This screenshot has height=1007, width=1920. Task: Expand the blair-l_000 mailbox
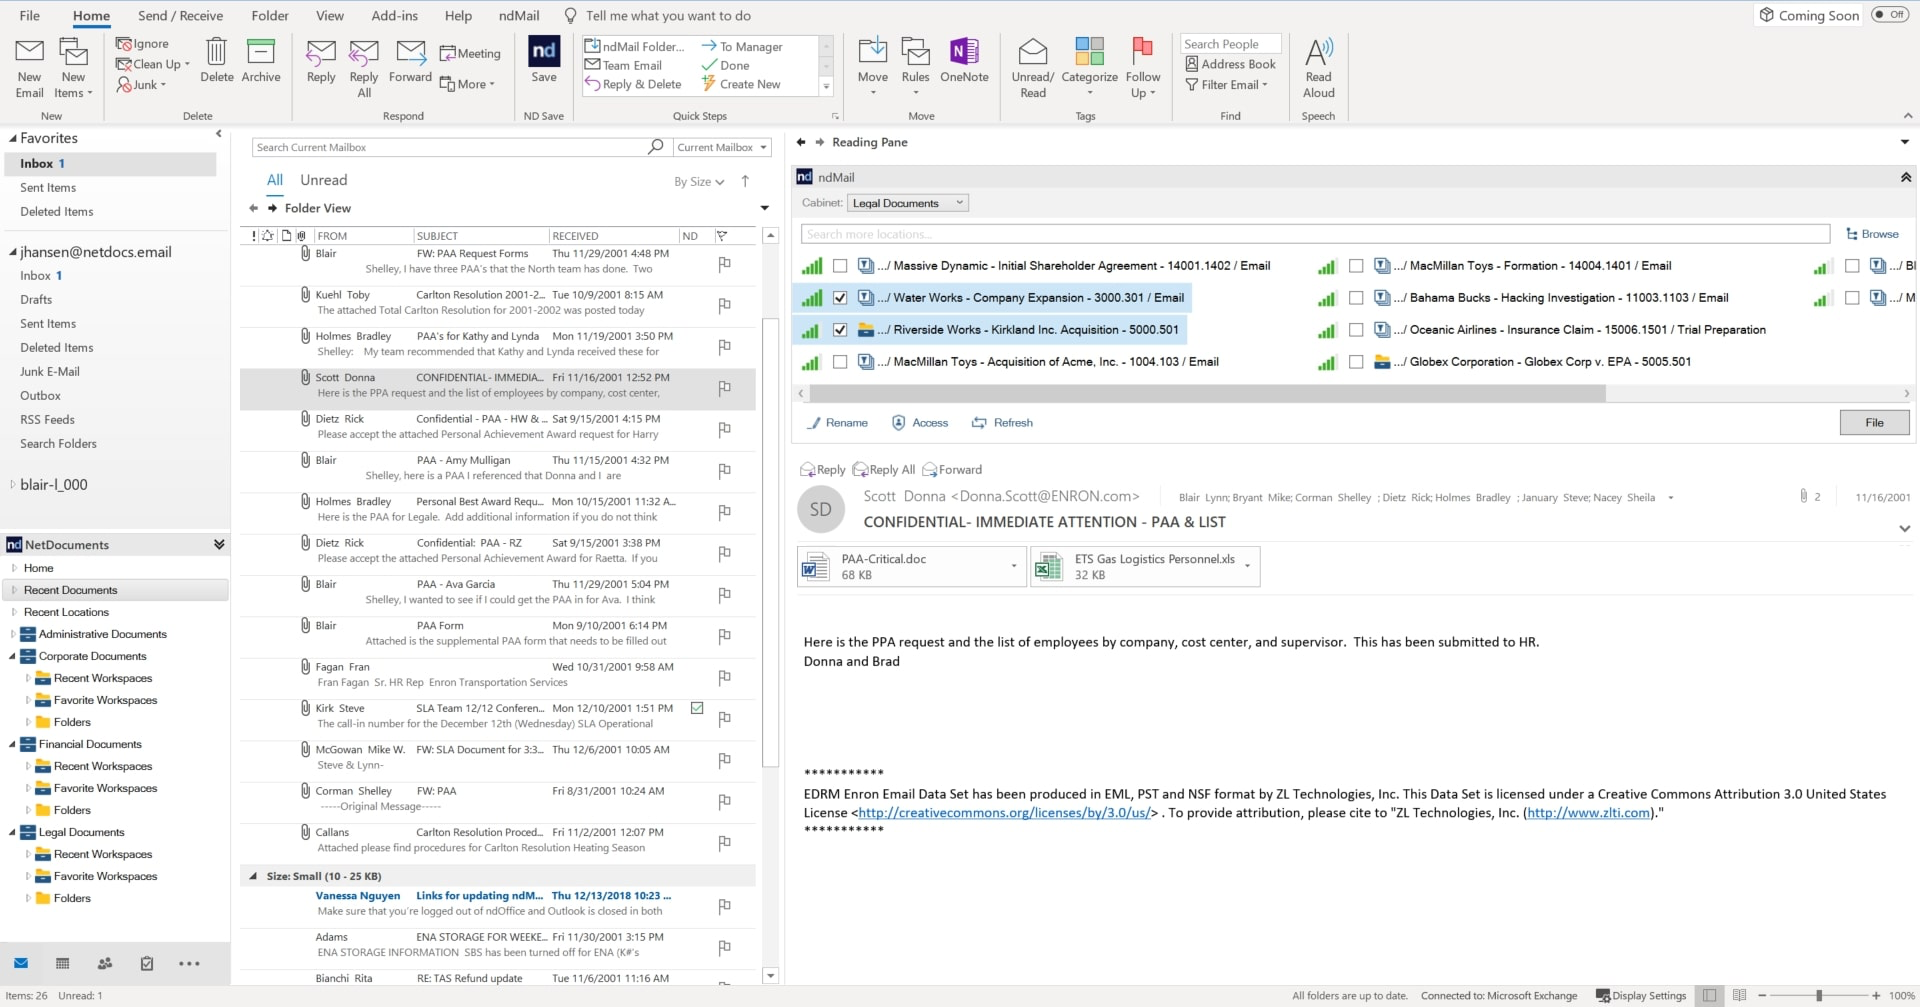pos(12,485)
